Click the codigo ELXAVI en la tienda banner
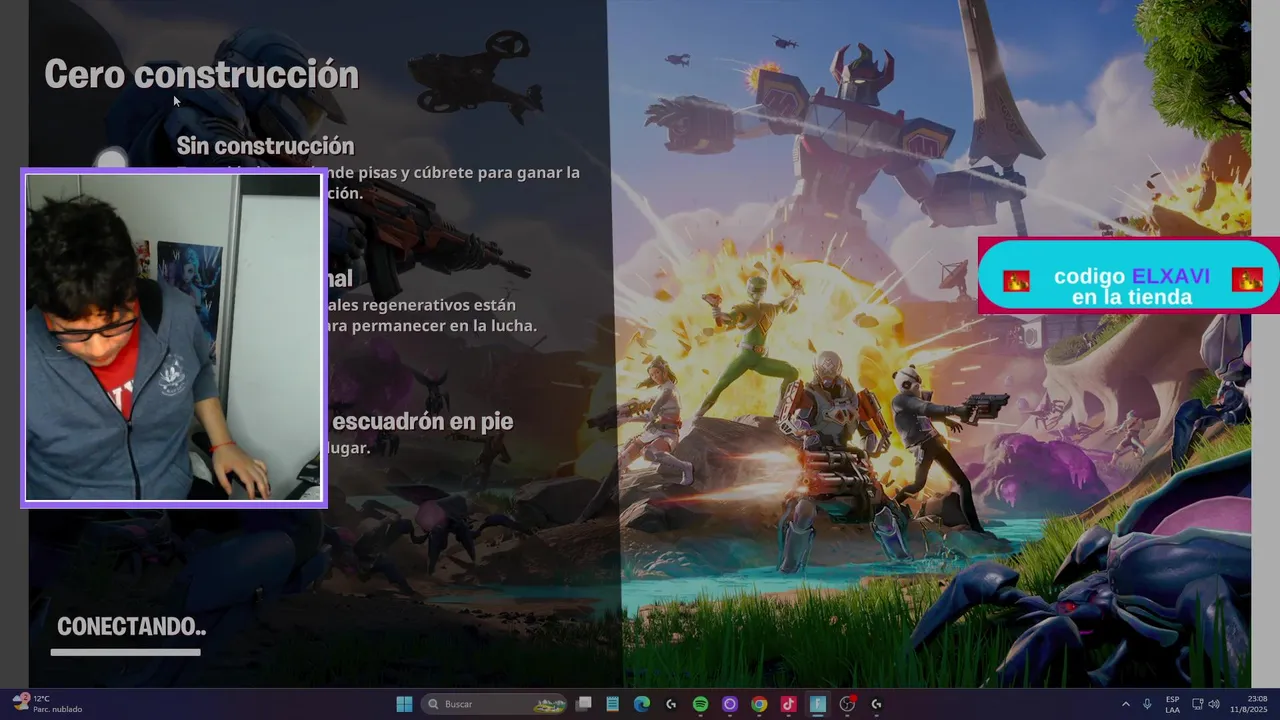The image size is (1280, 720). [x=1129, y=276]
